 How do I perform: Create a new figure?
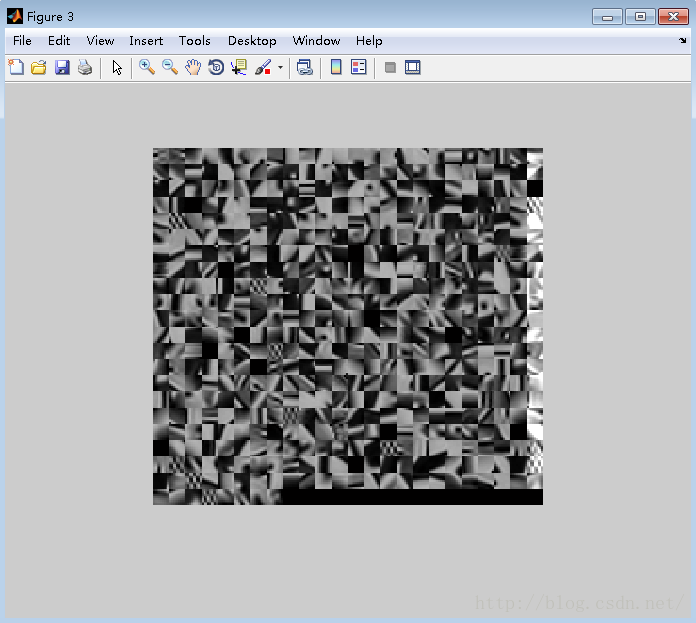[x=16, y=67]
